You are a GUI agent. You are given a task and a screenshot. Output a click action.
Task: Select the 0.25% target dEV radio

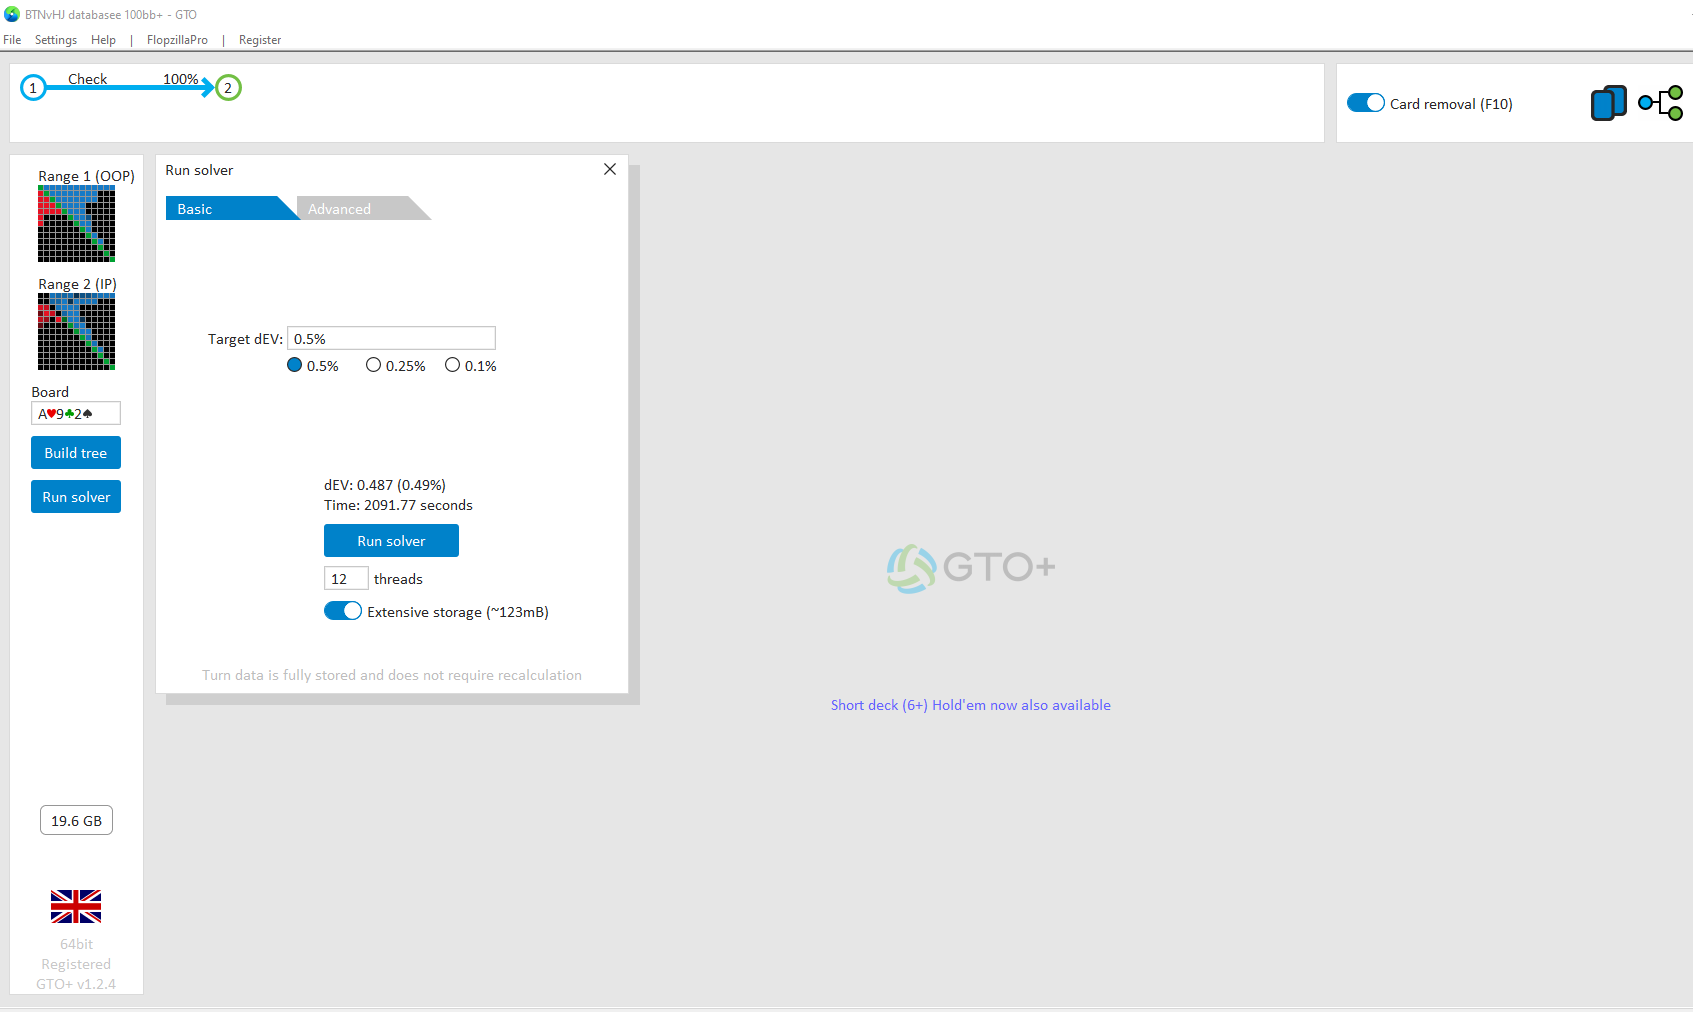373,365
